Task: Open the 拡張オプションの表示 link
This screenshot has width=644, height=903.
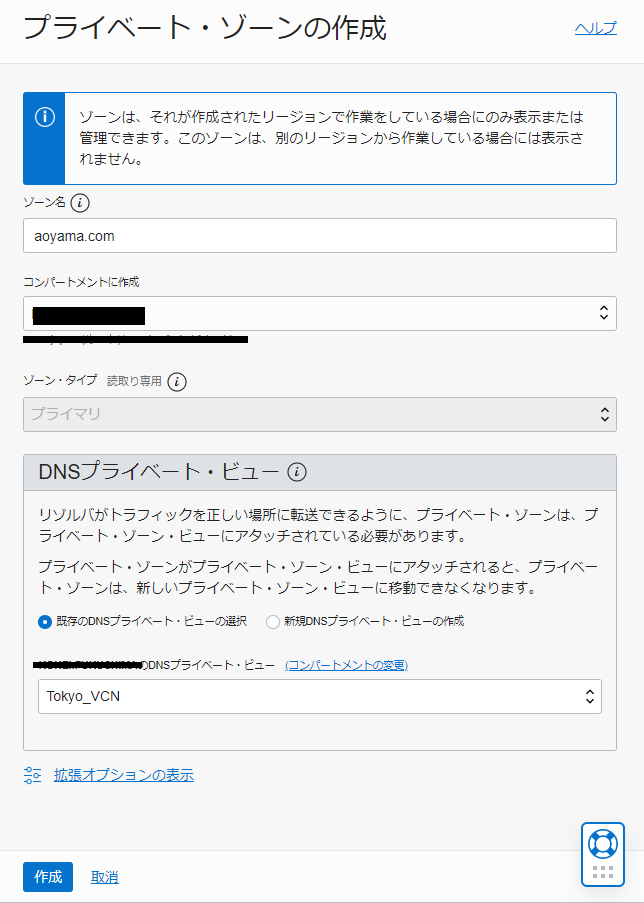Action: [x=124, y=776]
